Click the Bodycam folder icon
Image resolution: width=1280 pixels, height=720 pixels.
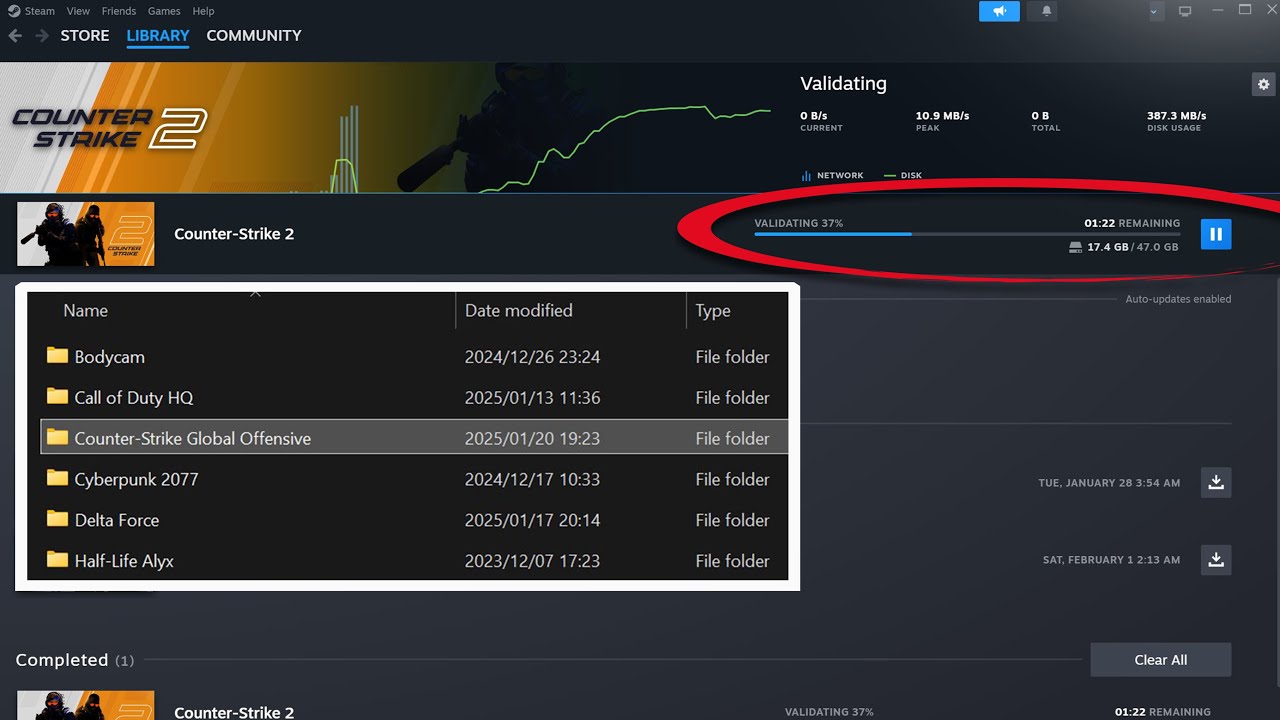(x=57, y=356)
